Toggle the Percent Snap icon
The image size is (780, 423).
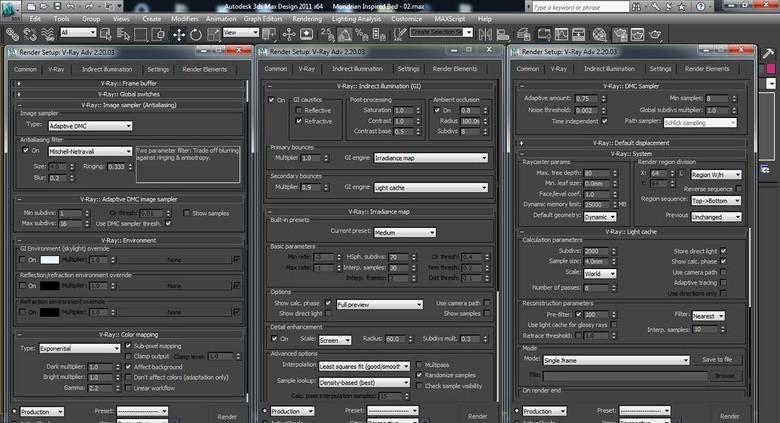[362, 34]
